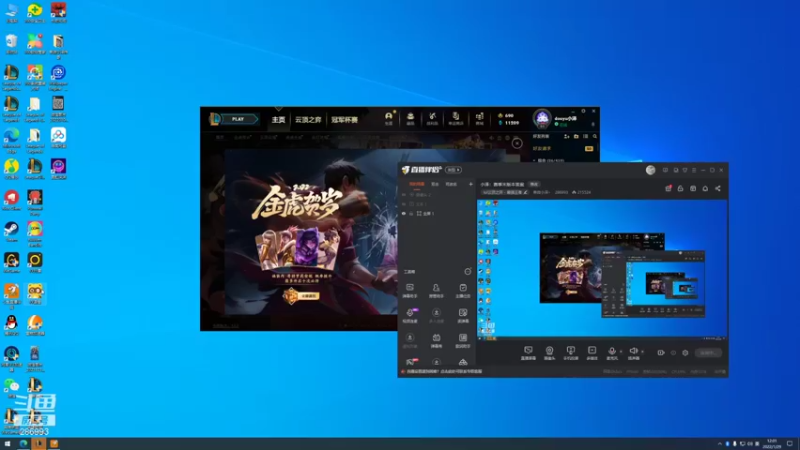Click the PLAY button in League client
800x450 pixels.
pos(238,119)
